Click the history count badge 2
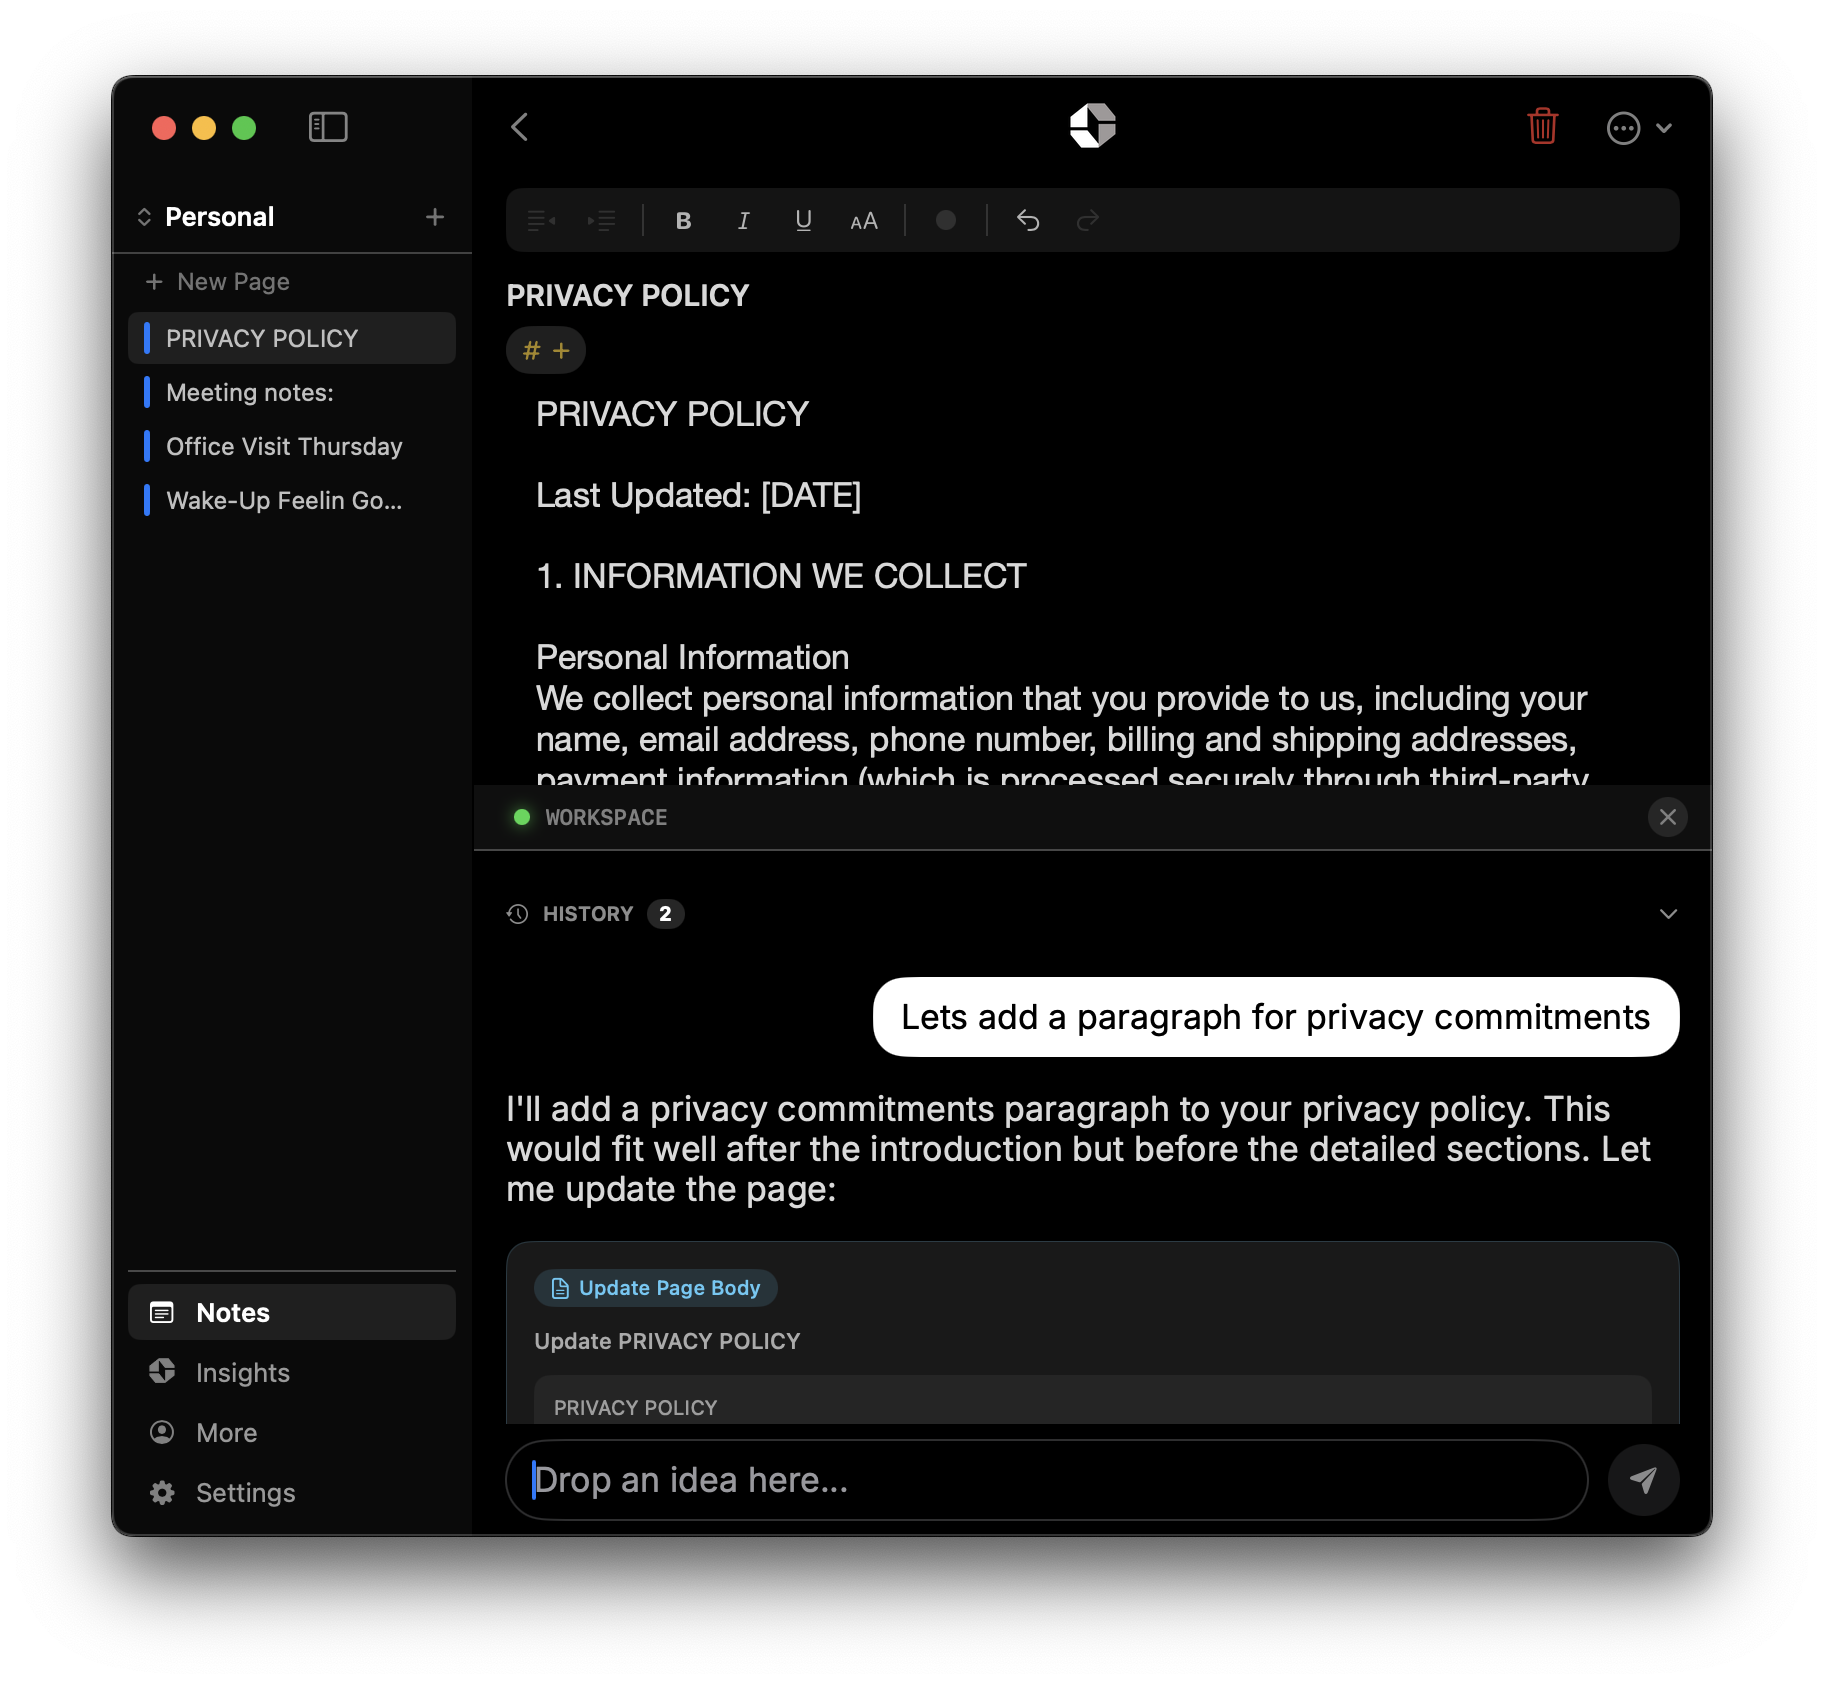This screenshot has width=1824, height=1684. pyautogui.click(x=665, y=914)
